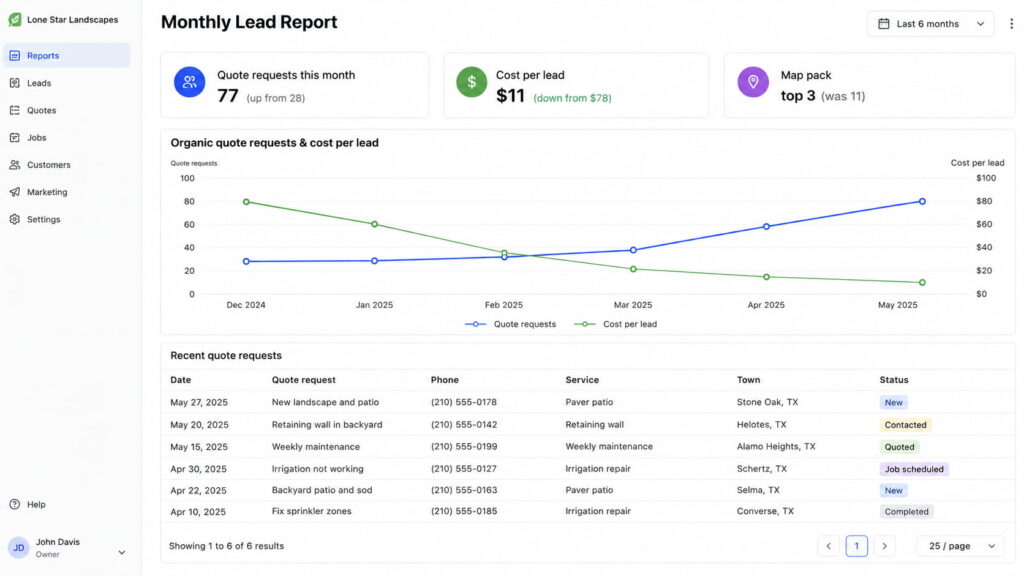Go to previous results page
Screen dimensions: 1024x576
point(828,546)
